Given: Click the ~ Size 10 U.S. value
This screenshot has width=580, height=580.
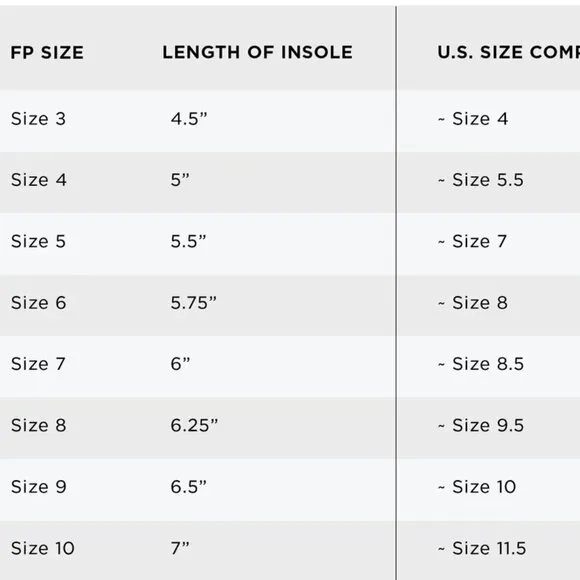Looking at the screenshot, I should click(x=477, y=486).
